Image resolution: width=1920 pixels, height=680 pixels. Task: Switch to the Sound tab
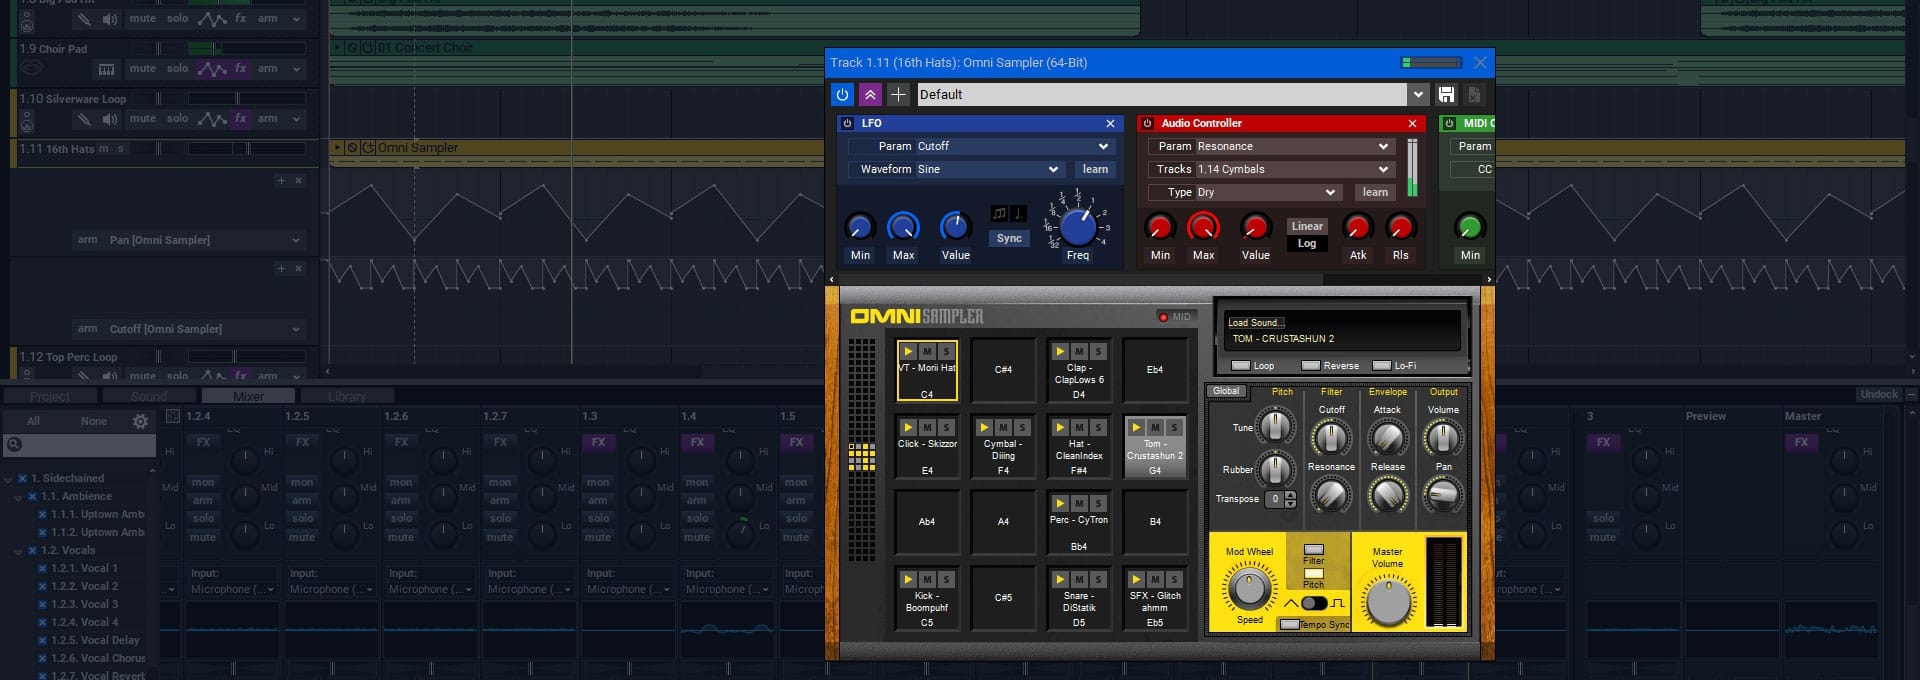click(149, 396)
